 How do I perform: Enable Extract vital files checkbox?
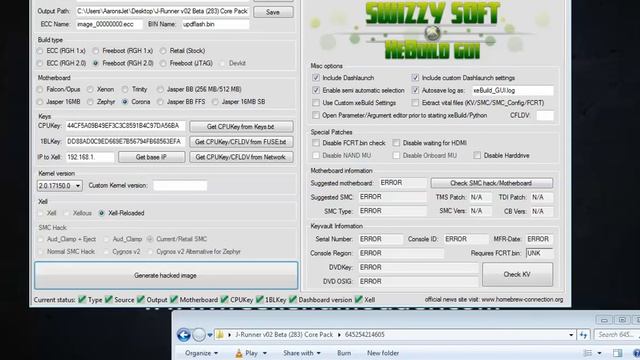tap(415, 103)
